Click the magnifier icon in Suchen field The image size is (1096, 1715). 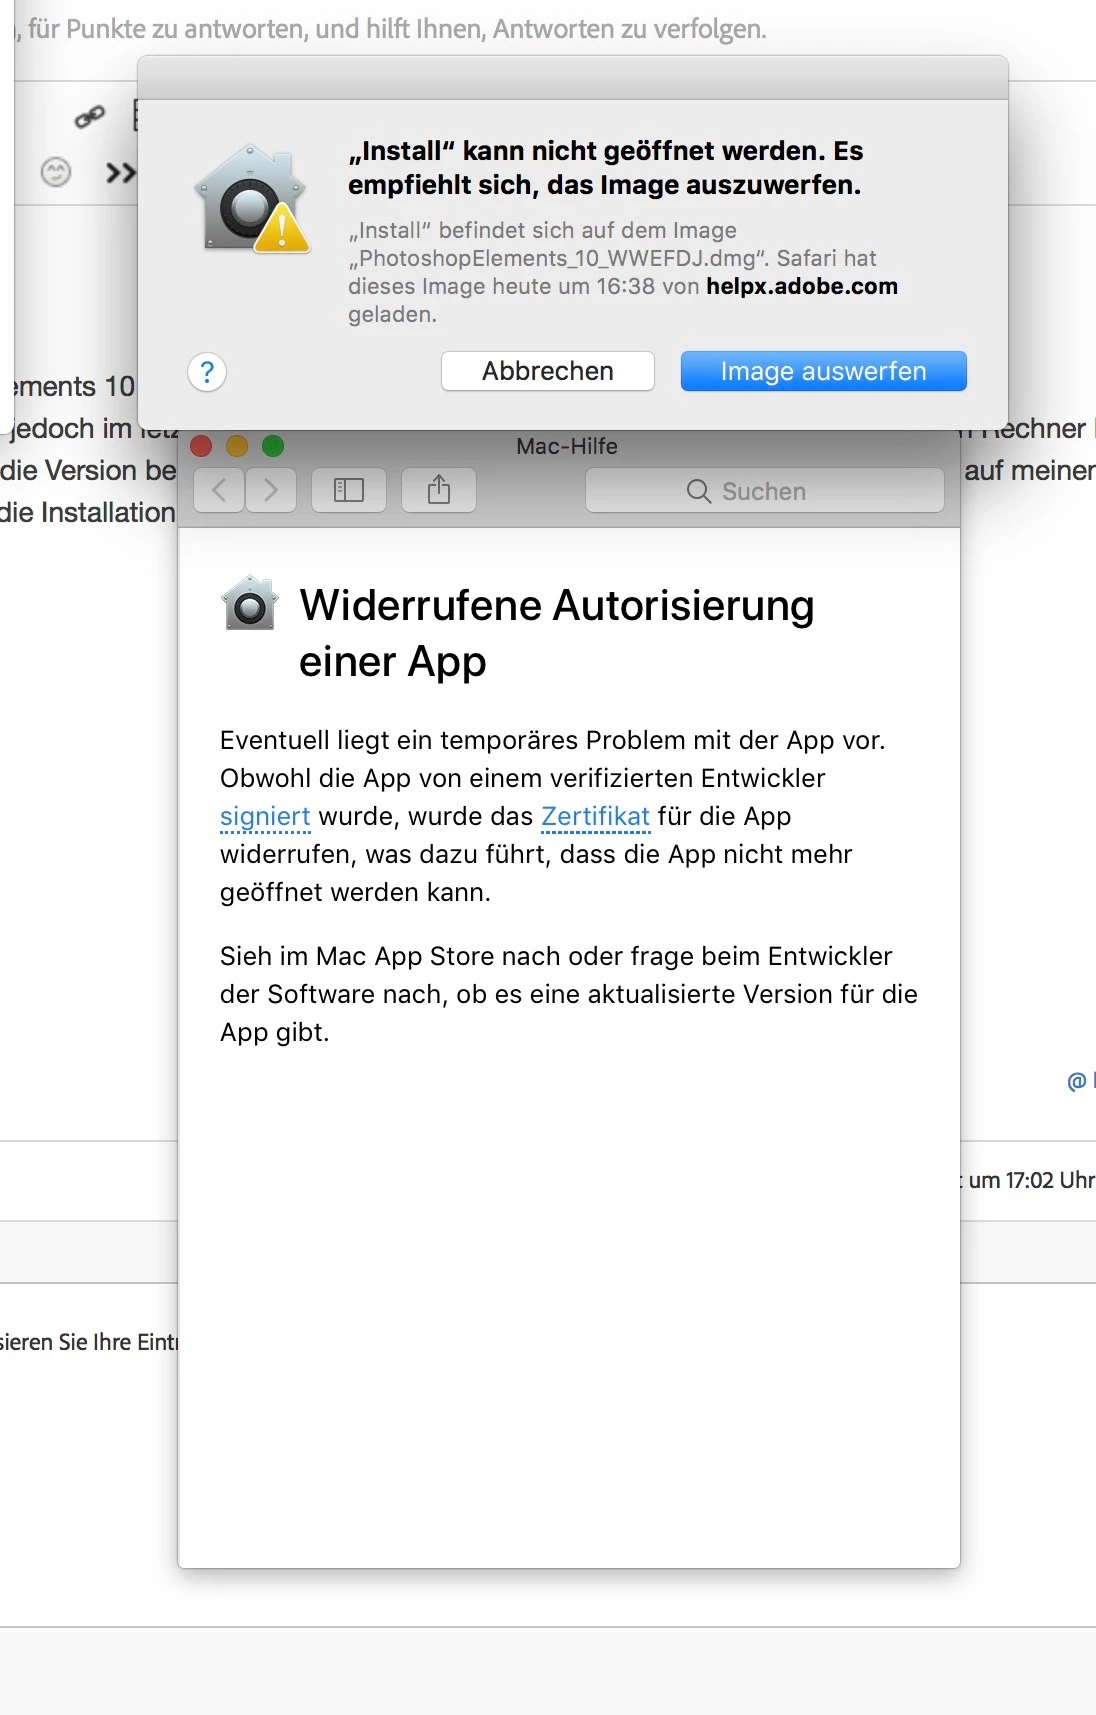click(699, 491)
